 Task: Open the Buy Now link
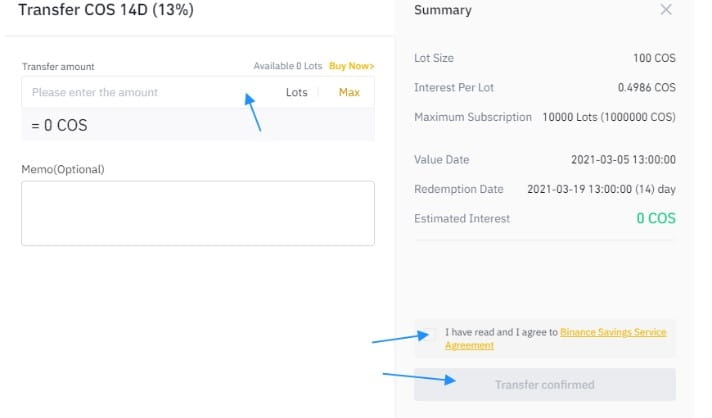(x=351, y=66)
